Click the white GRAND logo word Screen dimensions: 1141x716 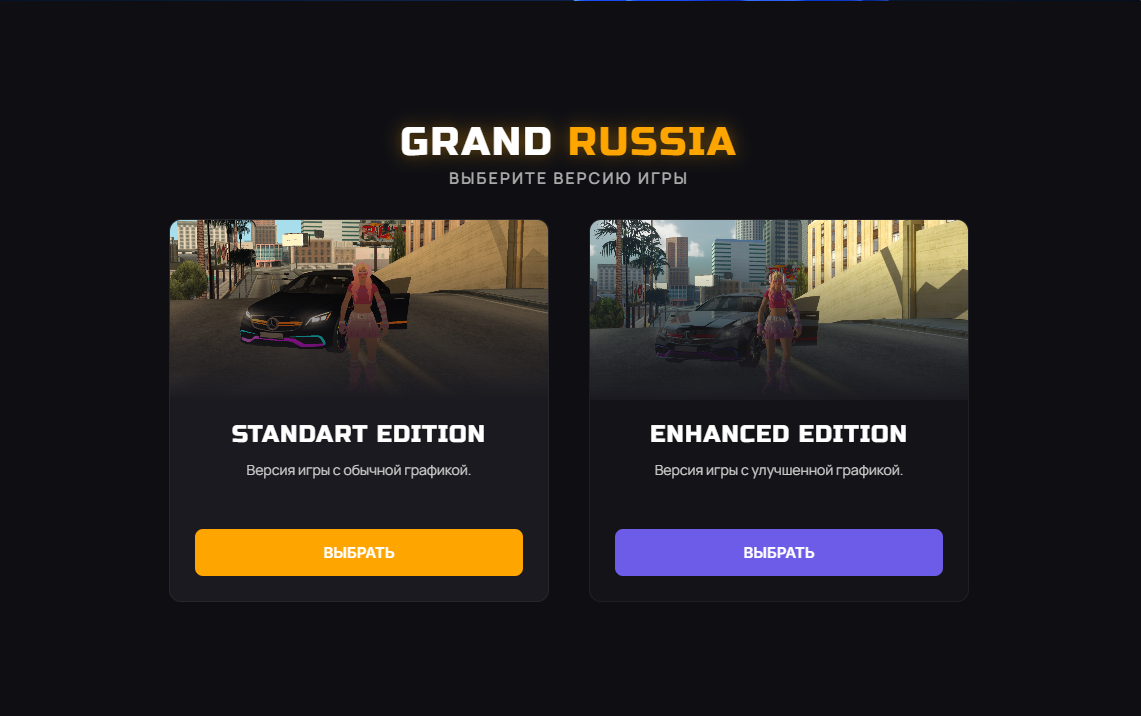point(477,141)
